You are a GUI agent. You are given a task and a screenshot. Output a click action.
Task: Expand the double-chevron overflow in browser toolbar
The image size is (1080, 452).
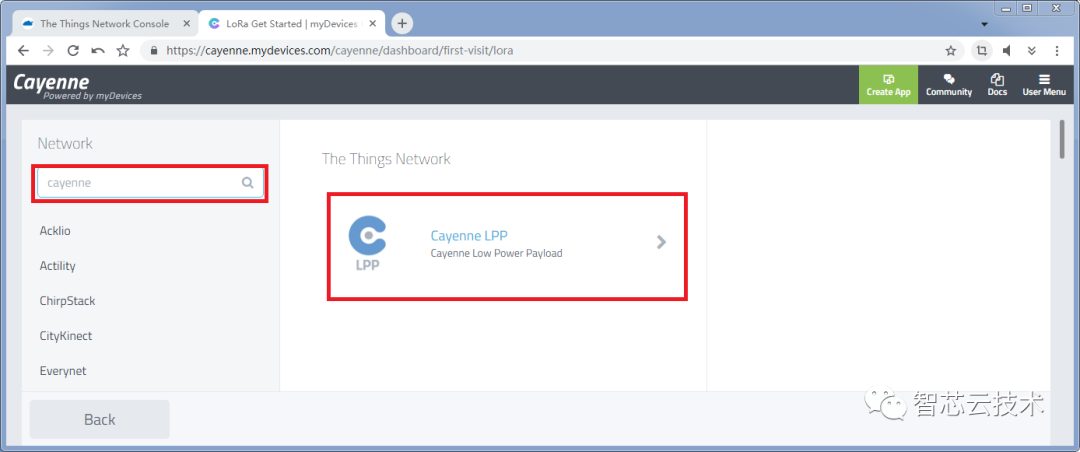coord(1032,50)
